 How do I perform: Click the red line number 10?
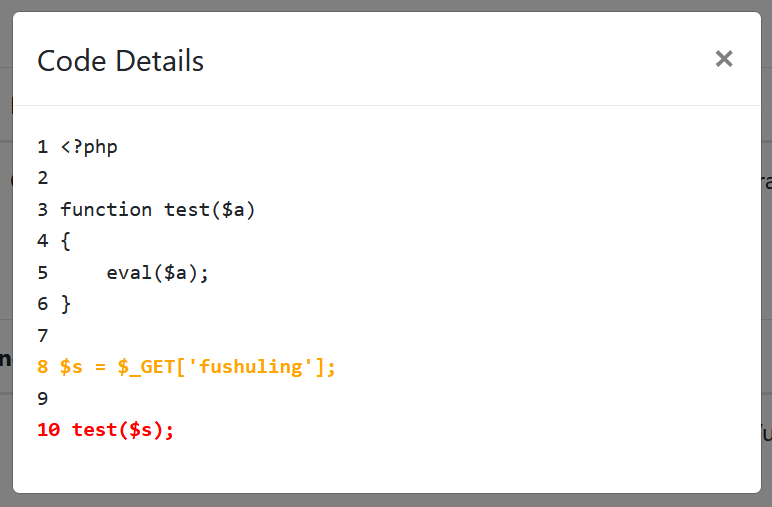[49, 430]
